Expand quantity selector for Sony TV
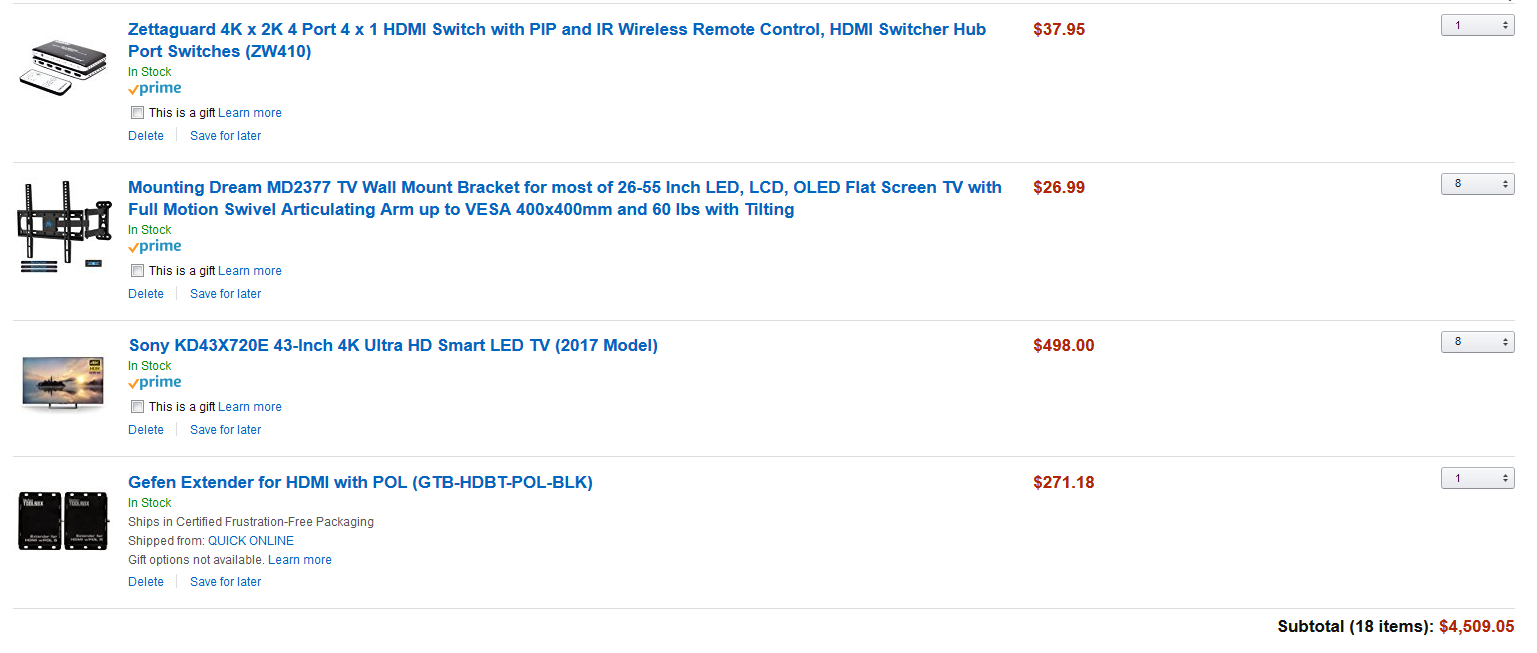The width and height of the screenshot is (1537, 653). point(1477,342)
